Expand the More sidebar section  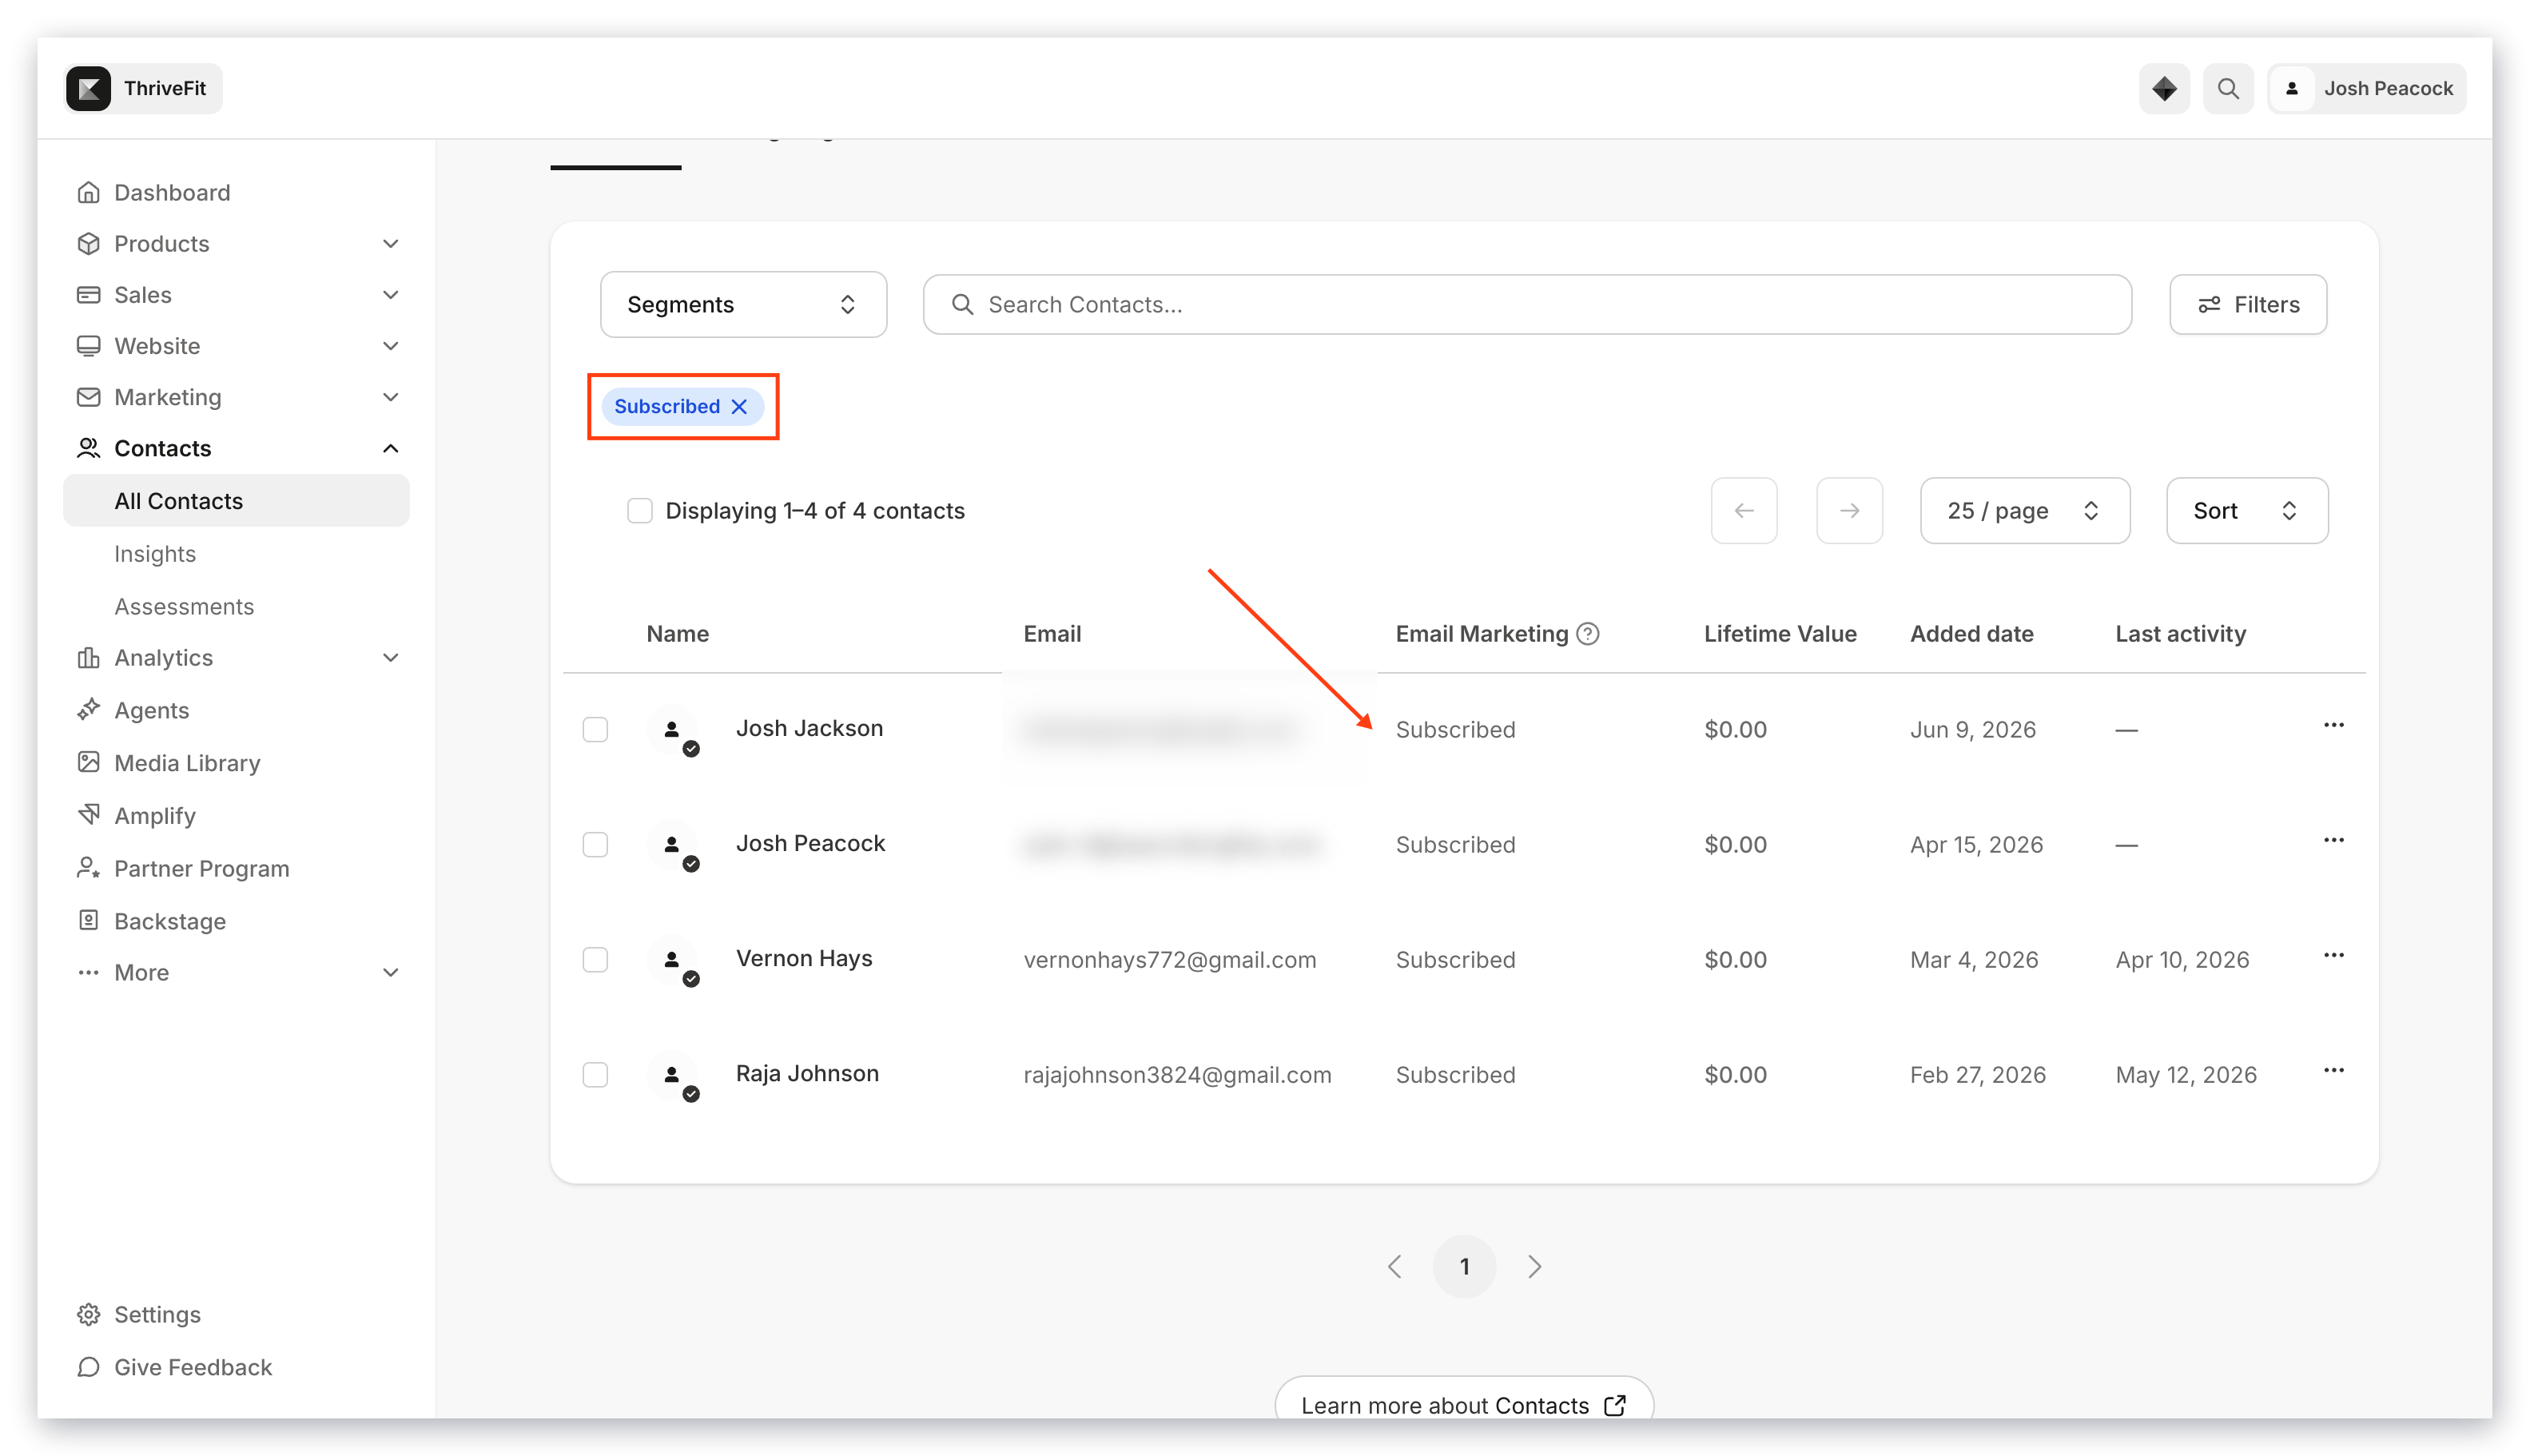tap(390, 972)
